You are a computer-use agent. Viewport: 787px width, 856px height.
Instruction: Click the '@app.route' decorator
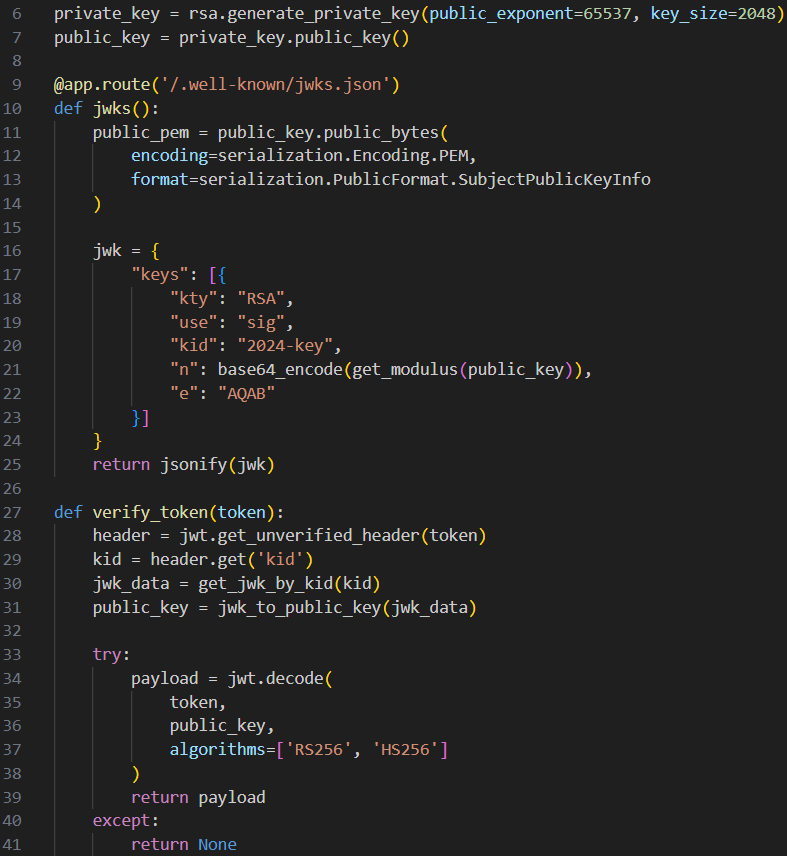point(102,85)
